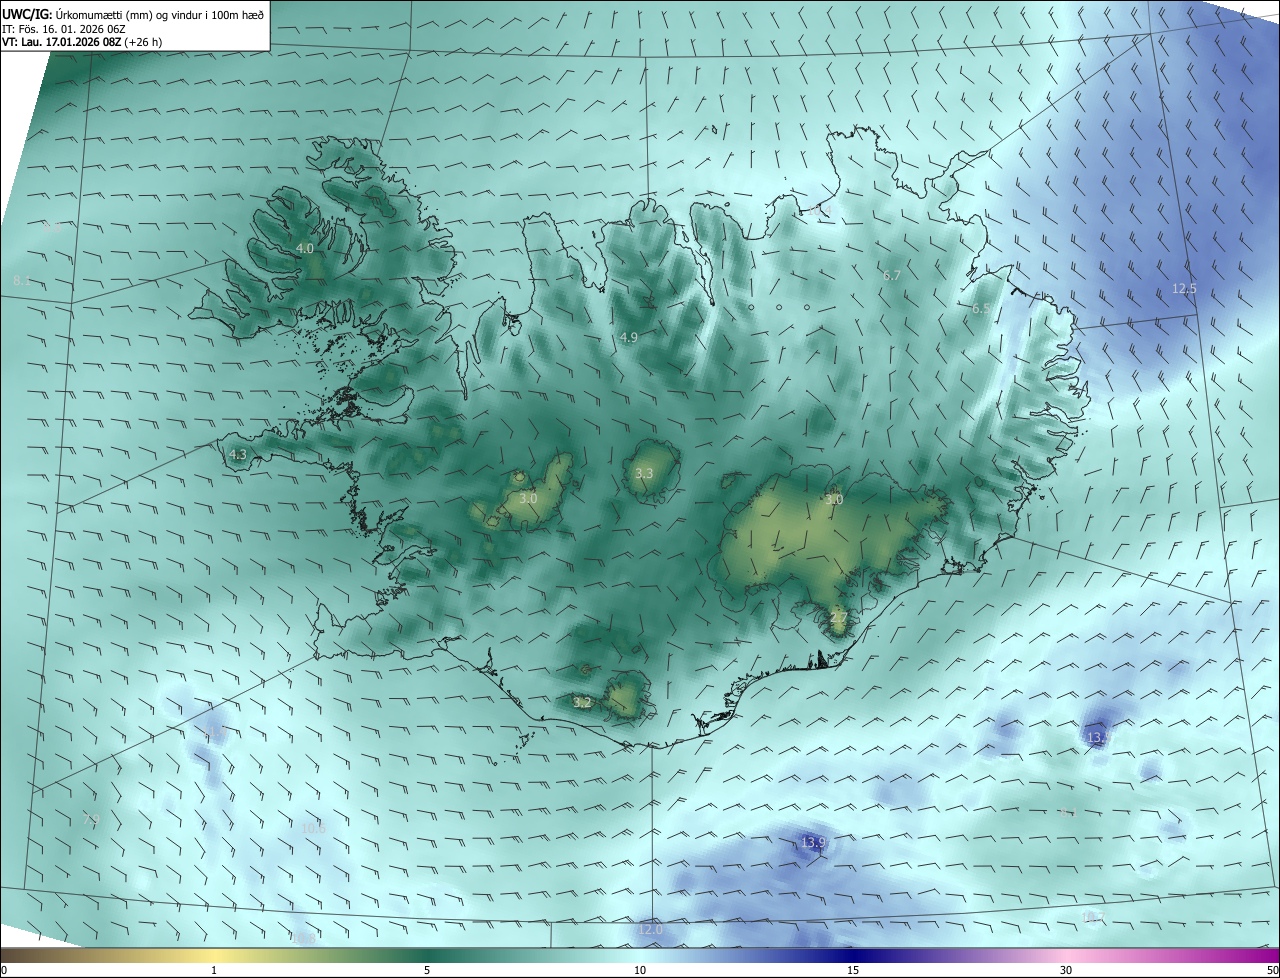Image resolution: width=1280 pixels, height=978 pixels.
Task: Click the 'VT: Lau. 17.01.2026 08Z (+26 h)' line
Action: click(82, 42)
